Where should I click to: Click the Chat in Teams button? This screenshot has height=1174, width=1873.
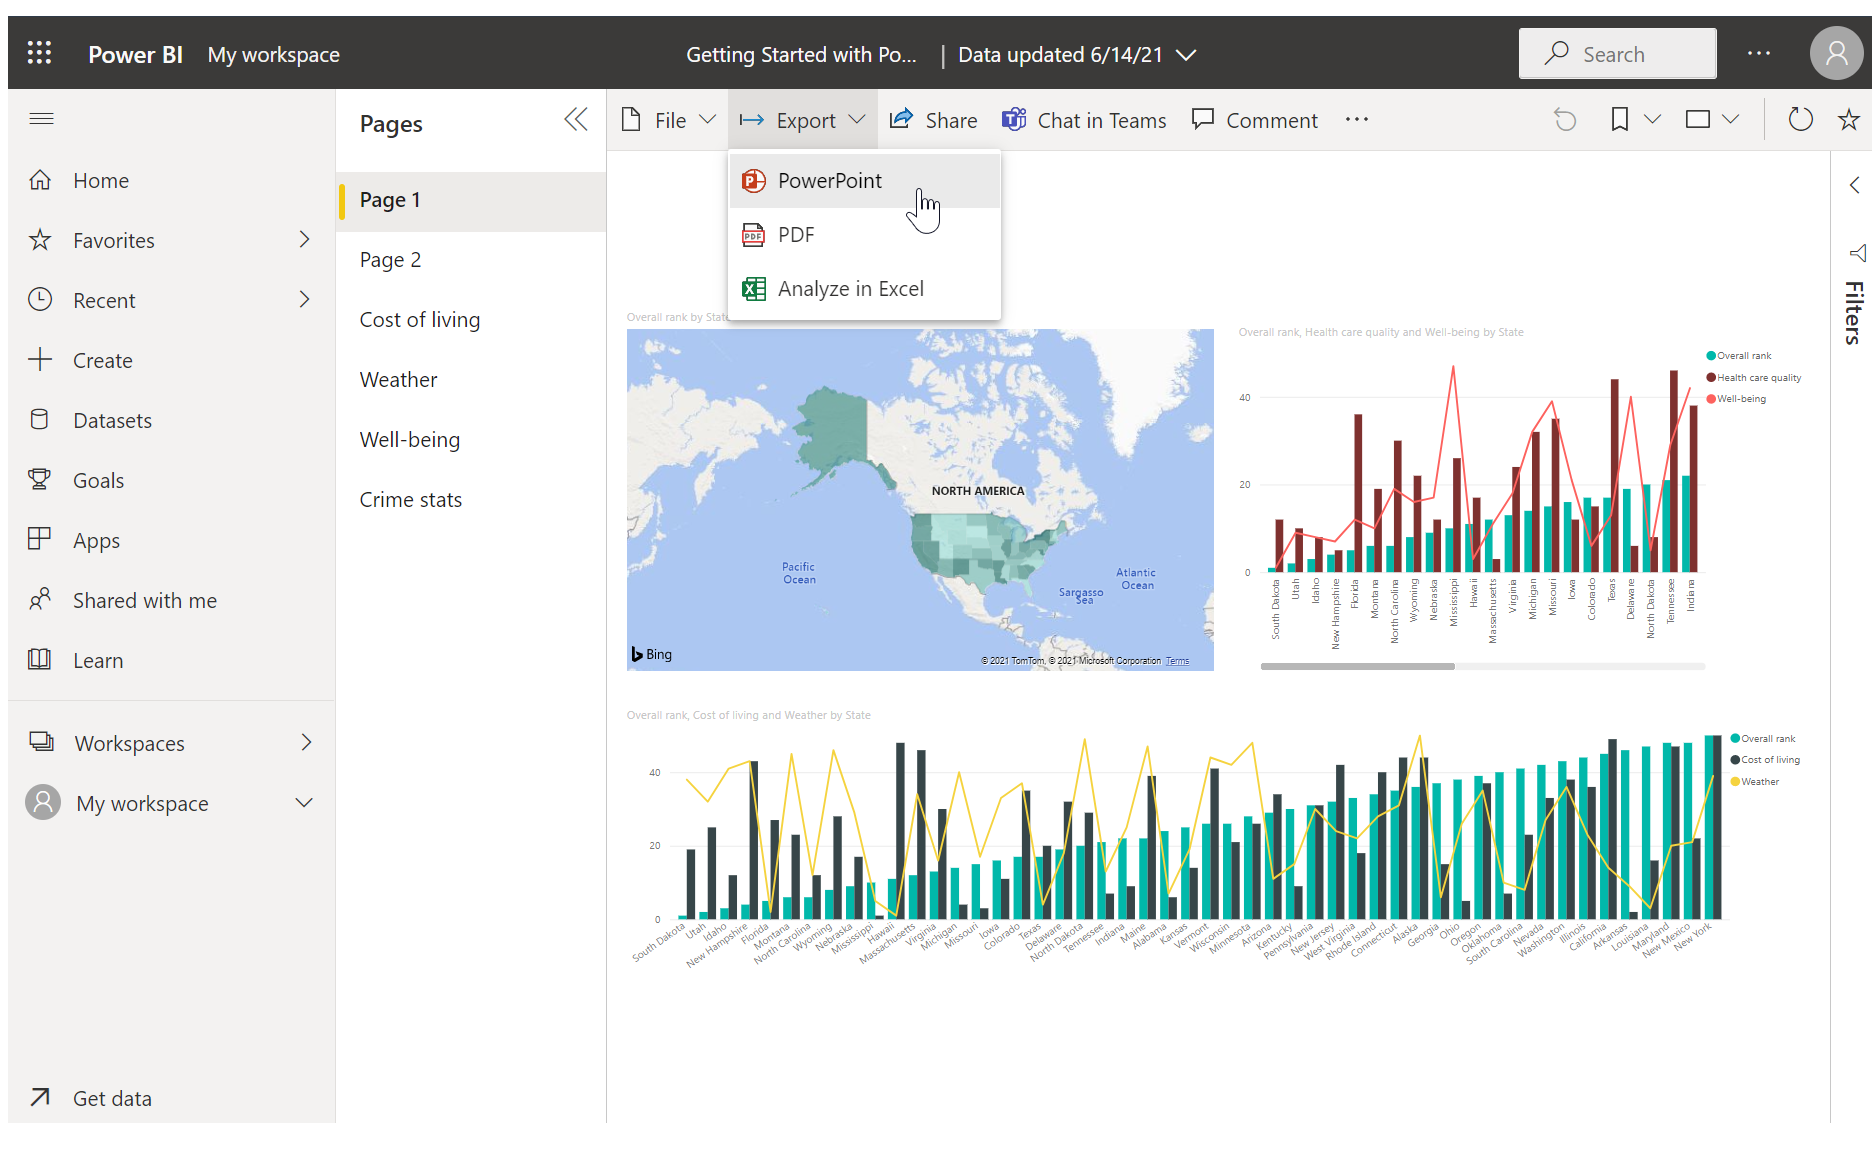[x=1084, y=120]
